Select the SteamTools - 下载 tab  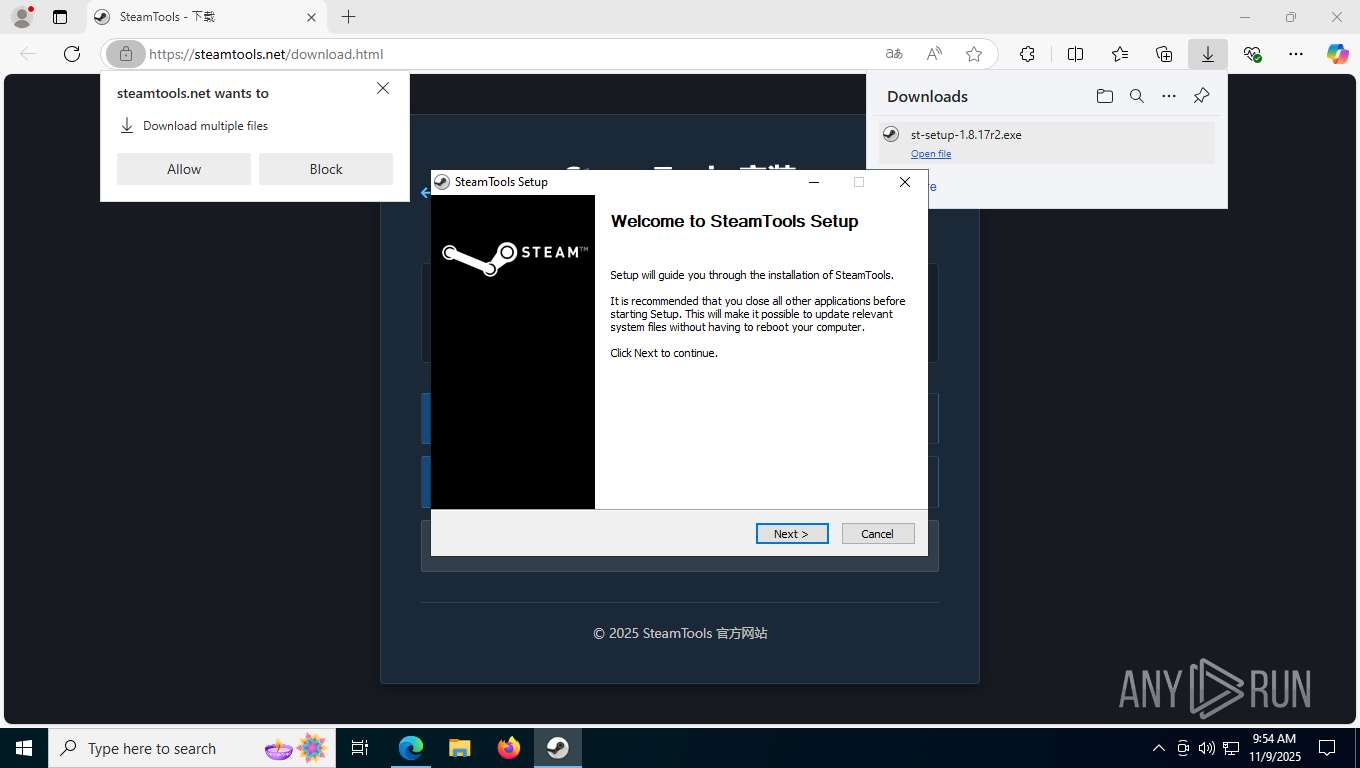pyautogui.click(x=206, y=17)
